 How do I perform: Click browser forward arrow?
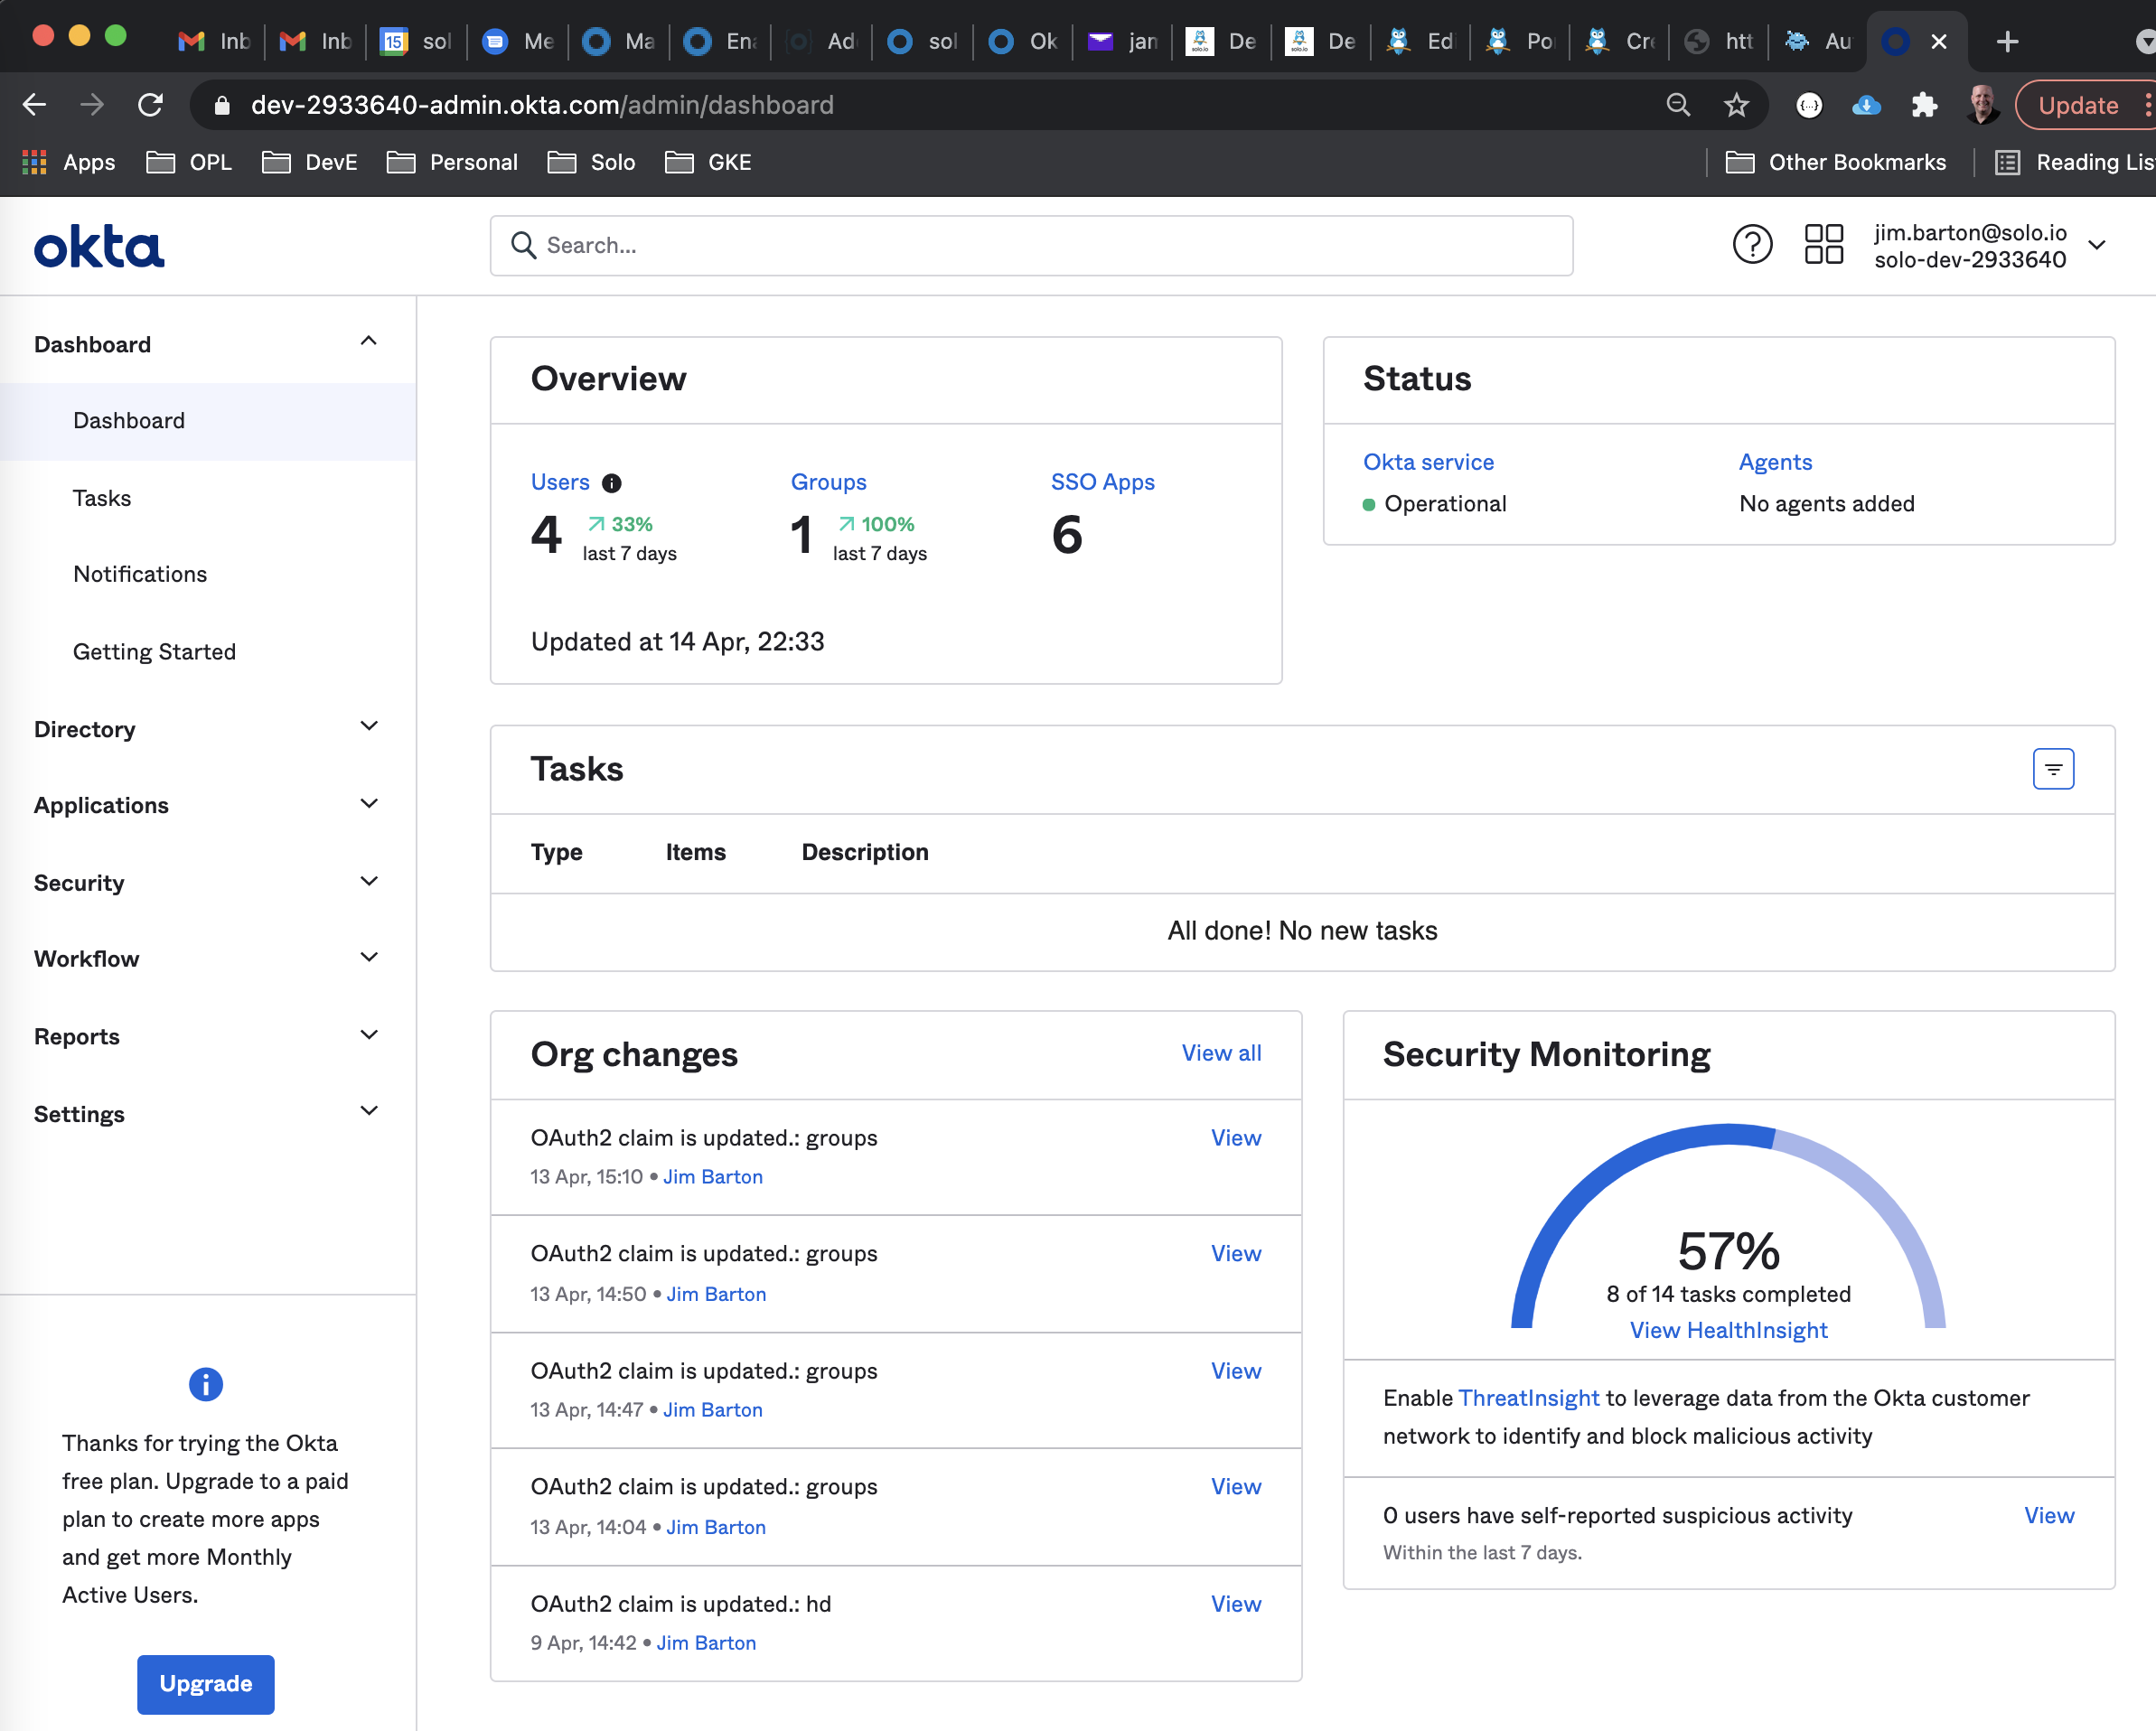tap(92, 105)
